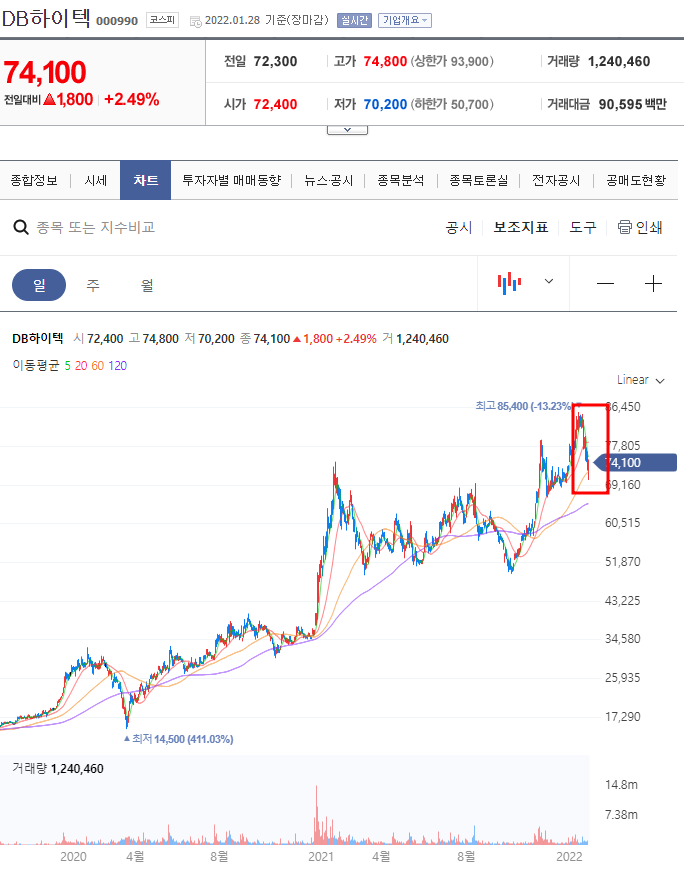The width and height of the screenshot is (684, 889).
Task: Click the 전일 72,300 value
Action: tap(275, 61)
